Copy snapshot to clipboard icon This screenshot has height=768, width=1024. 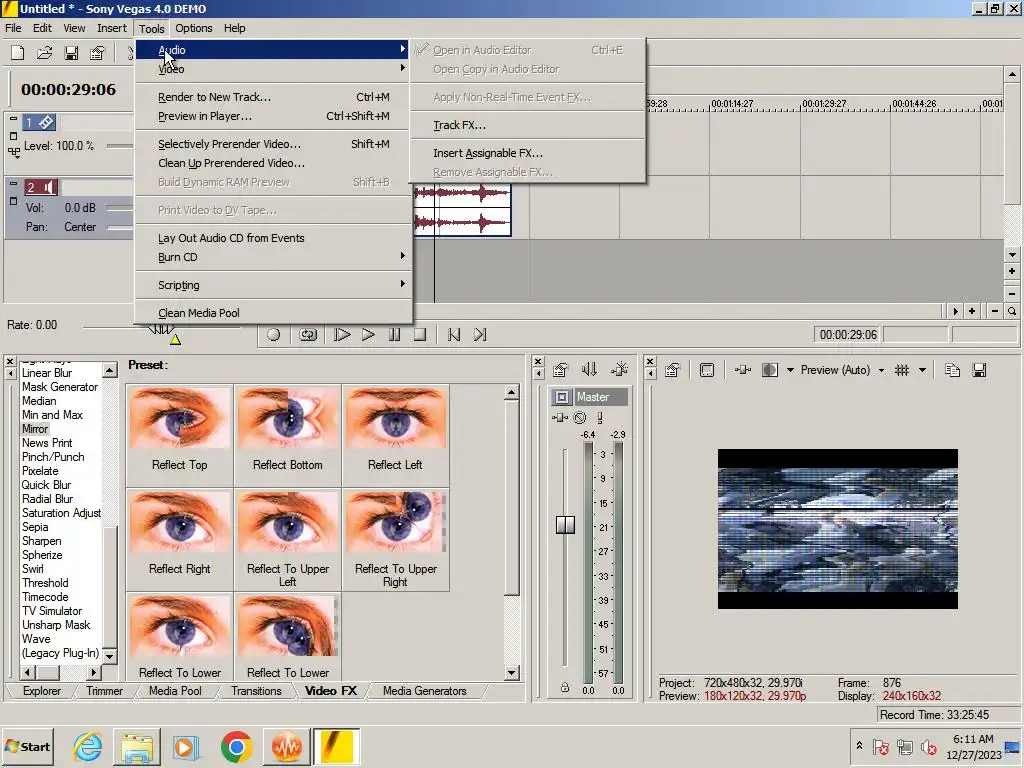(952, 370)
